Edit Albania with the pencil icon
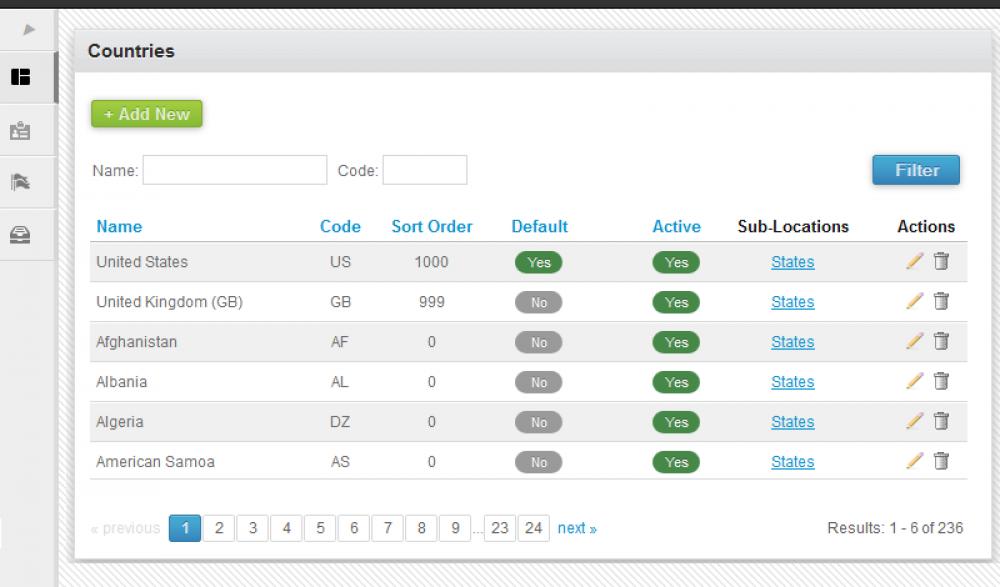1000x587 pixels. point(914,381)
